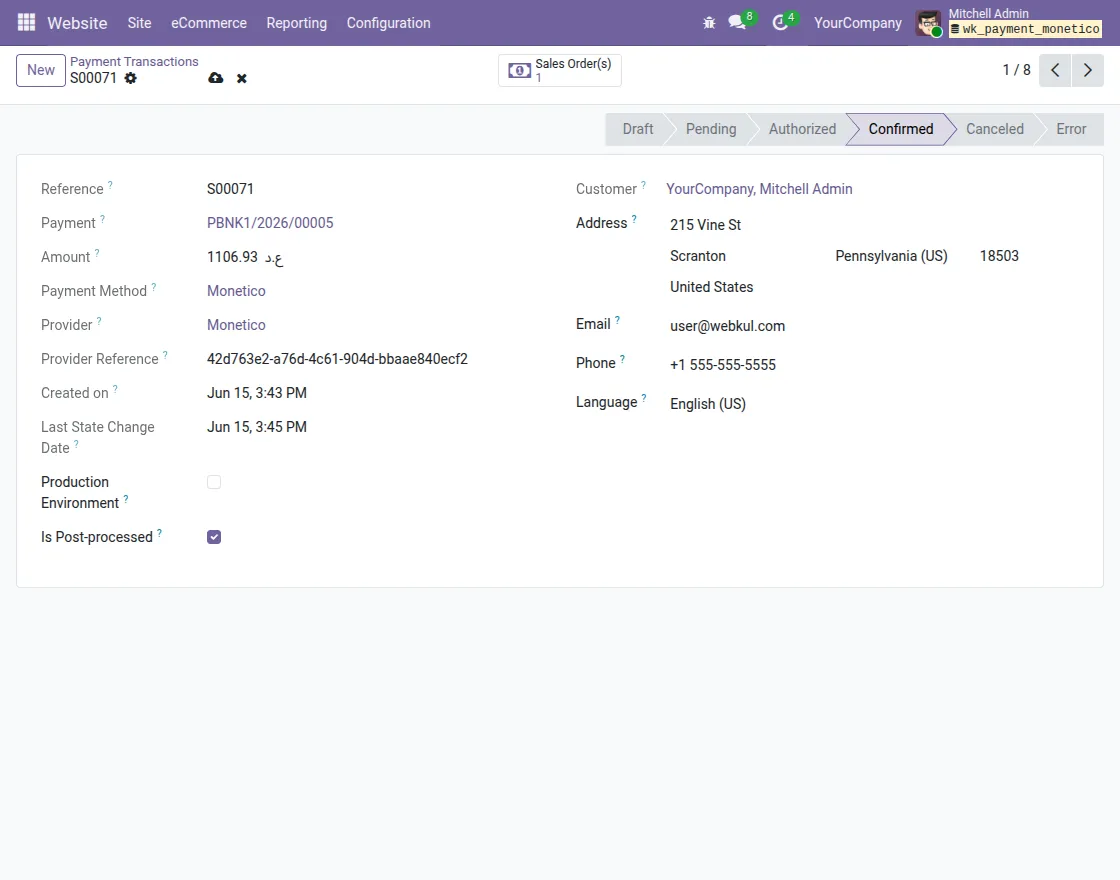Click the zip code 18503
Viewport: 1120px width, 880px height.
(999, 256)
